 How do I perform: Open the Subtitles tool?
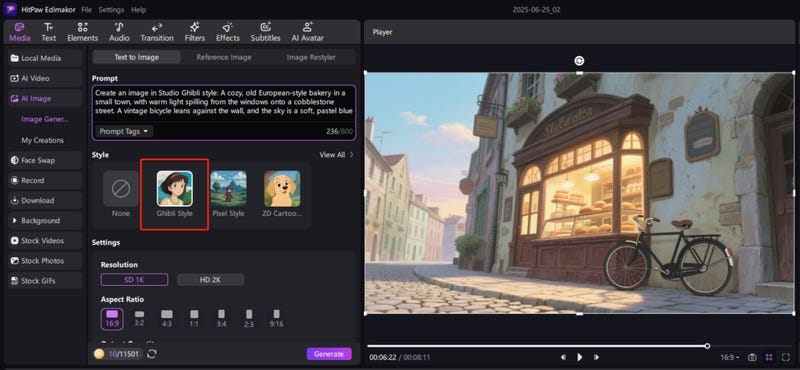coord(265,32)
